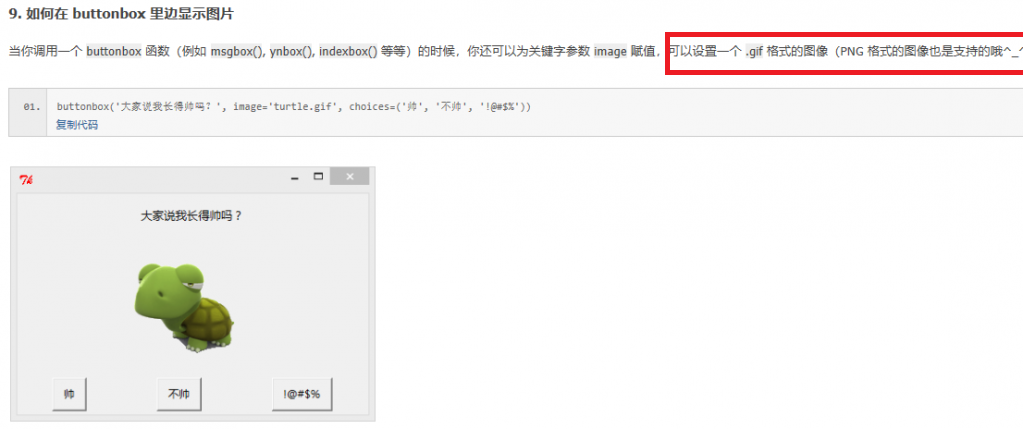Click the highlighted .gif term
1023x429 pixels.
(754, 52)
